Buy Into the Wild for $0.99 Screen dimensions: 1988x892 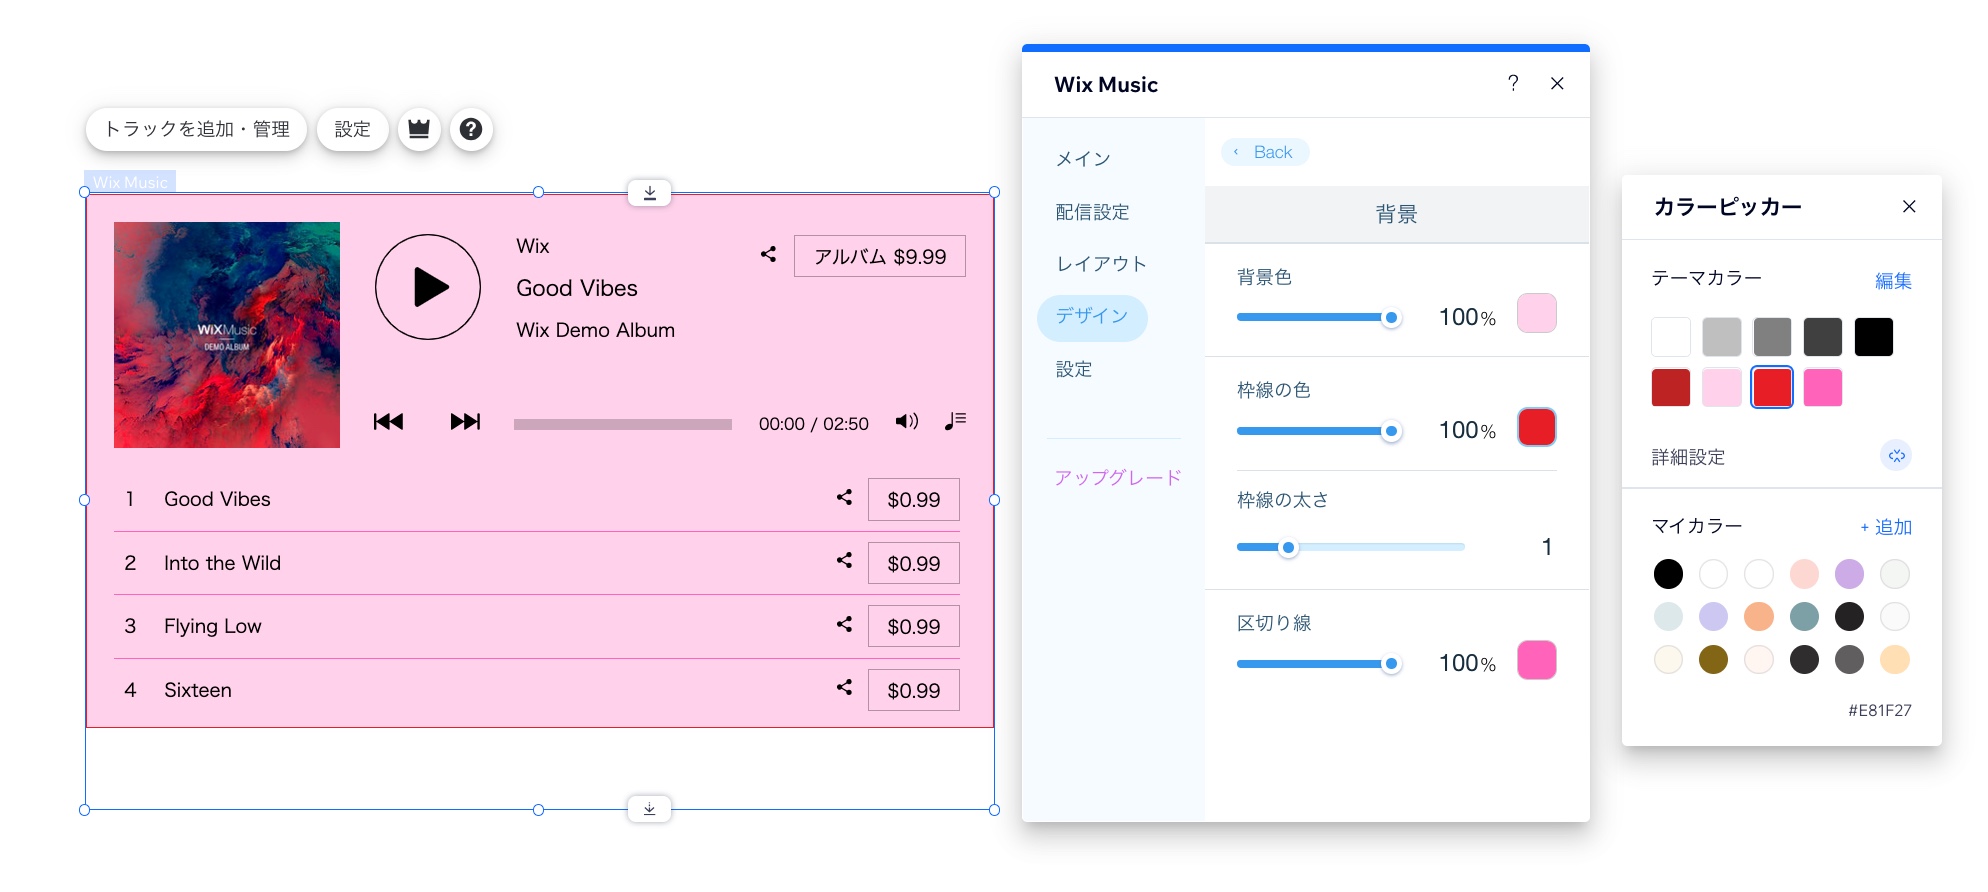pyautogui.click(x=914, y=563)
